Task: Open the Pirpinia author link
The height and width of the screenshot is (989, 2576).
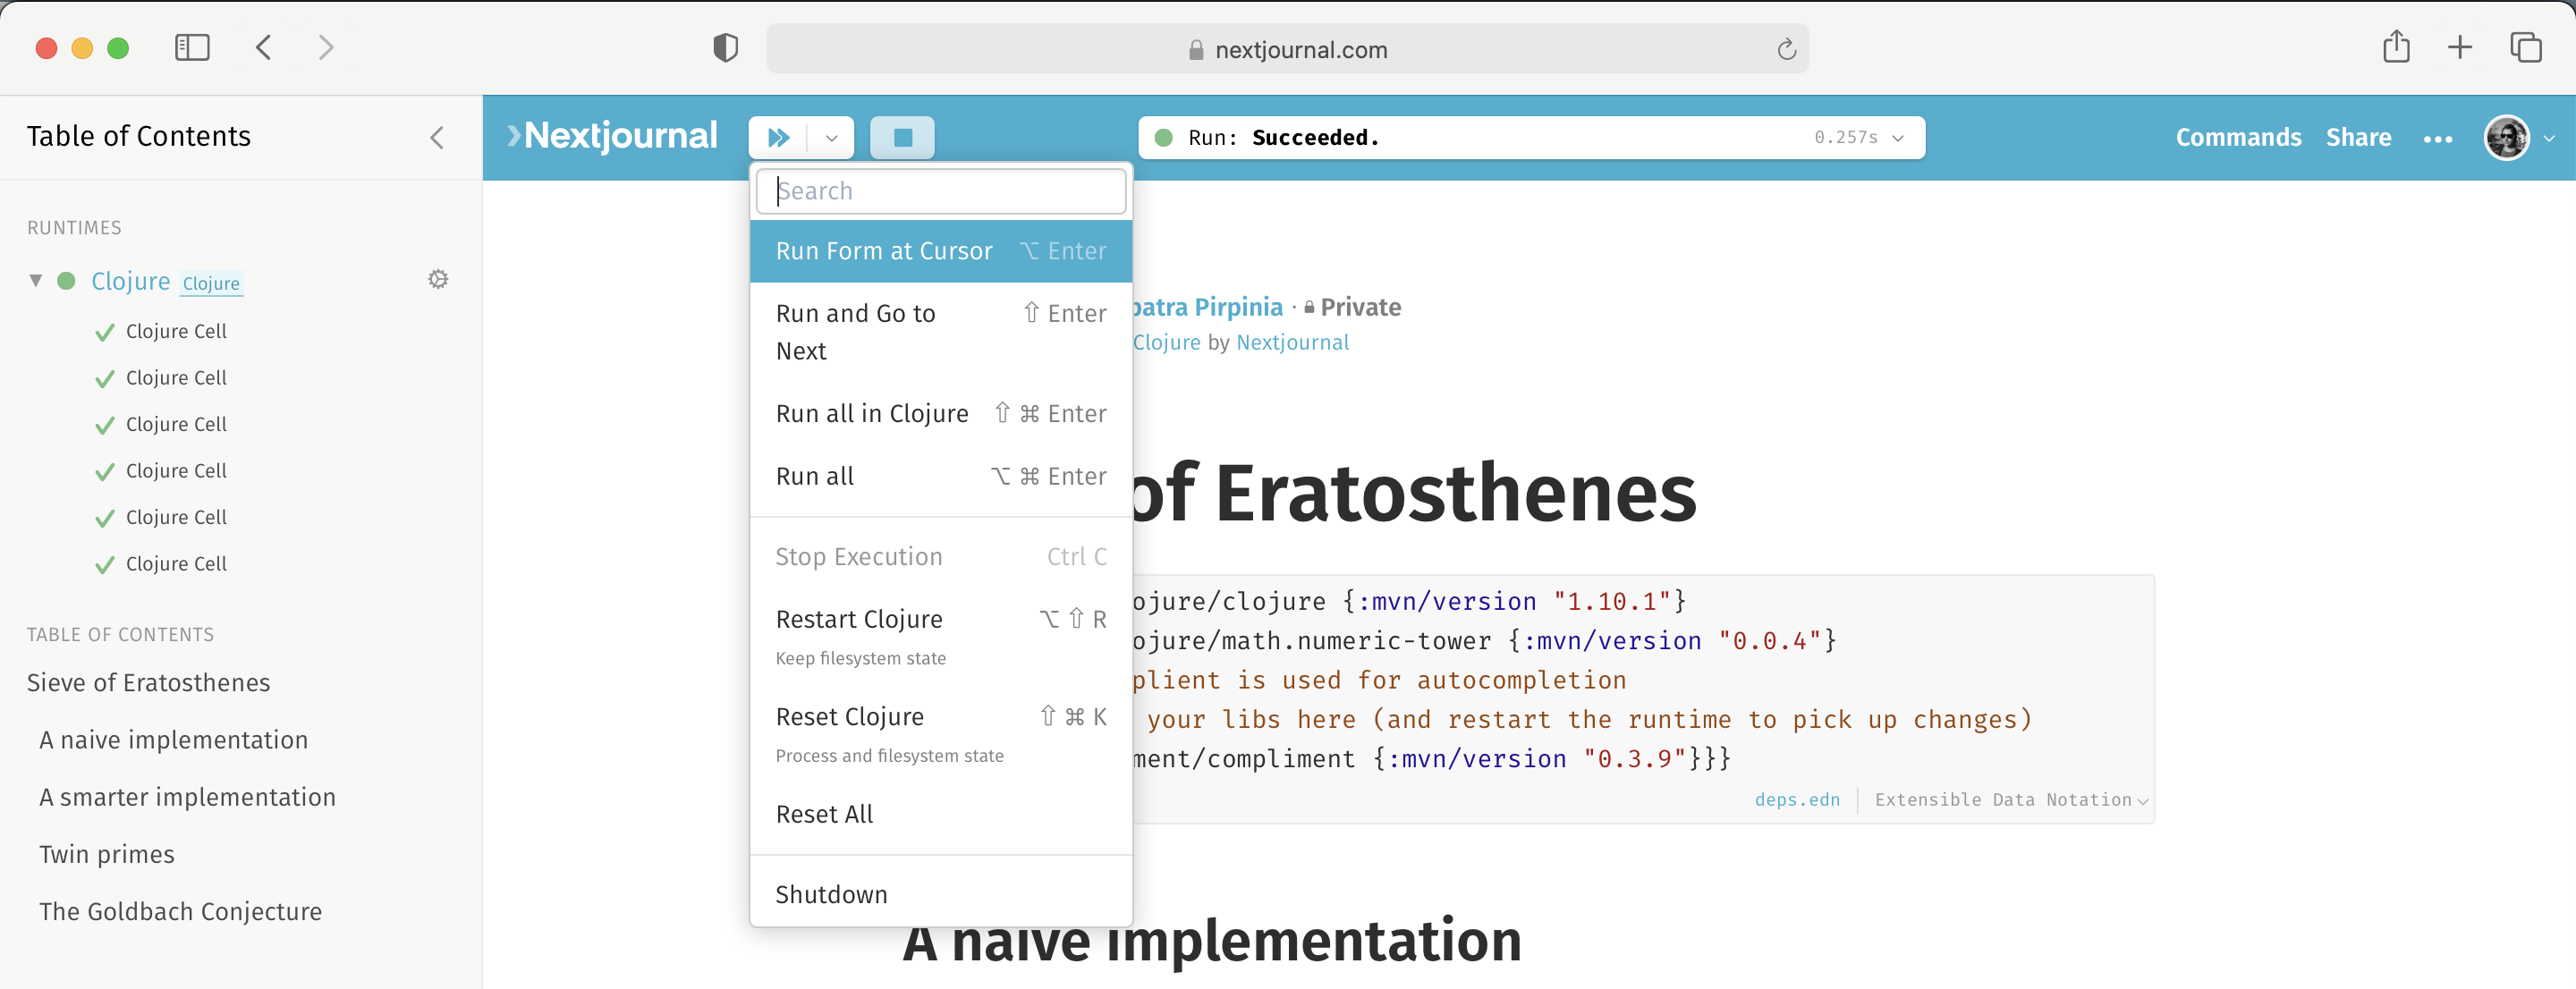Action: coord(1208,307)
